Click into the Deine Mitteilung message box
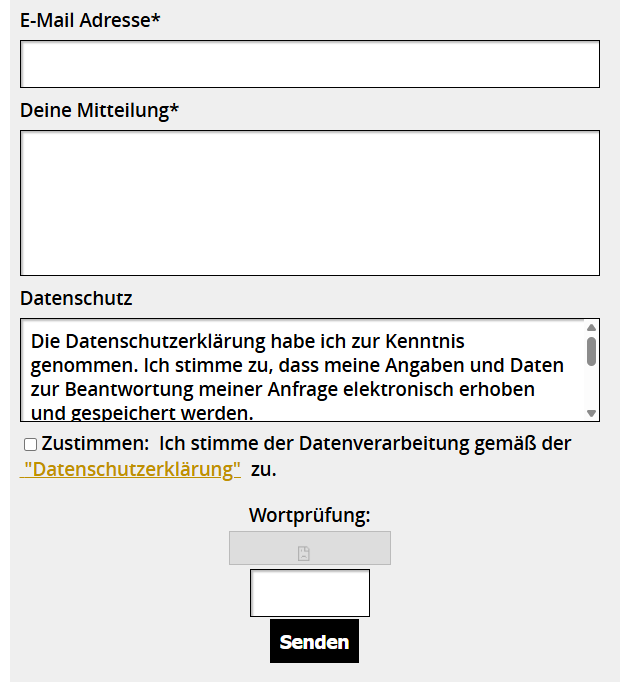The height and width of the screenshot is (682, 633). (309, 202)
